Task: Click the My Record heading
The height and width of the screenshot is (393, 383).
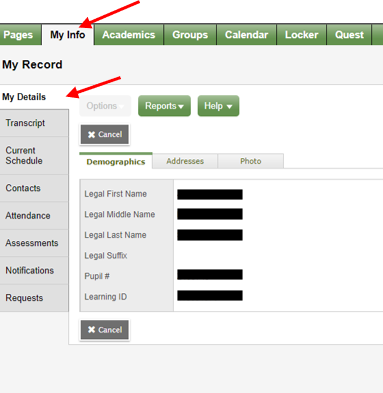Action: pyautogui.click(x=32, y=64)
